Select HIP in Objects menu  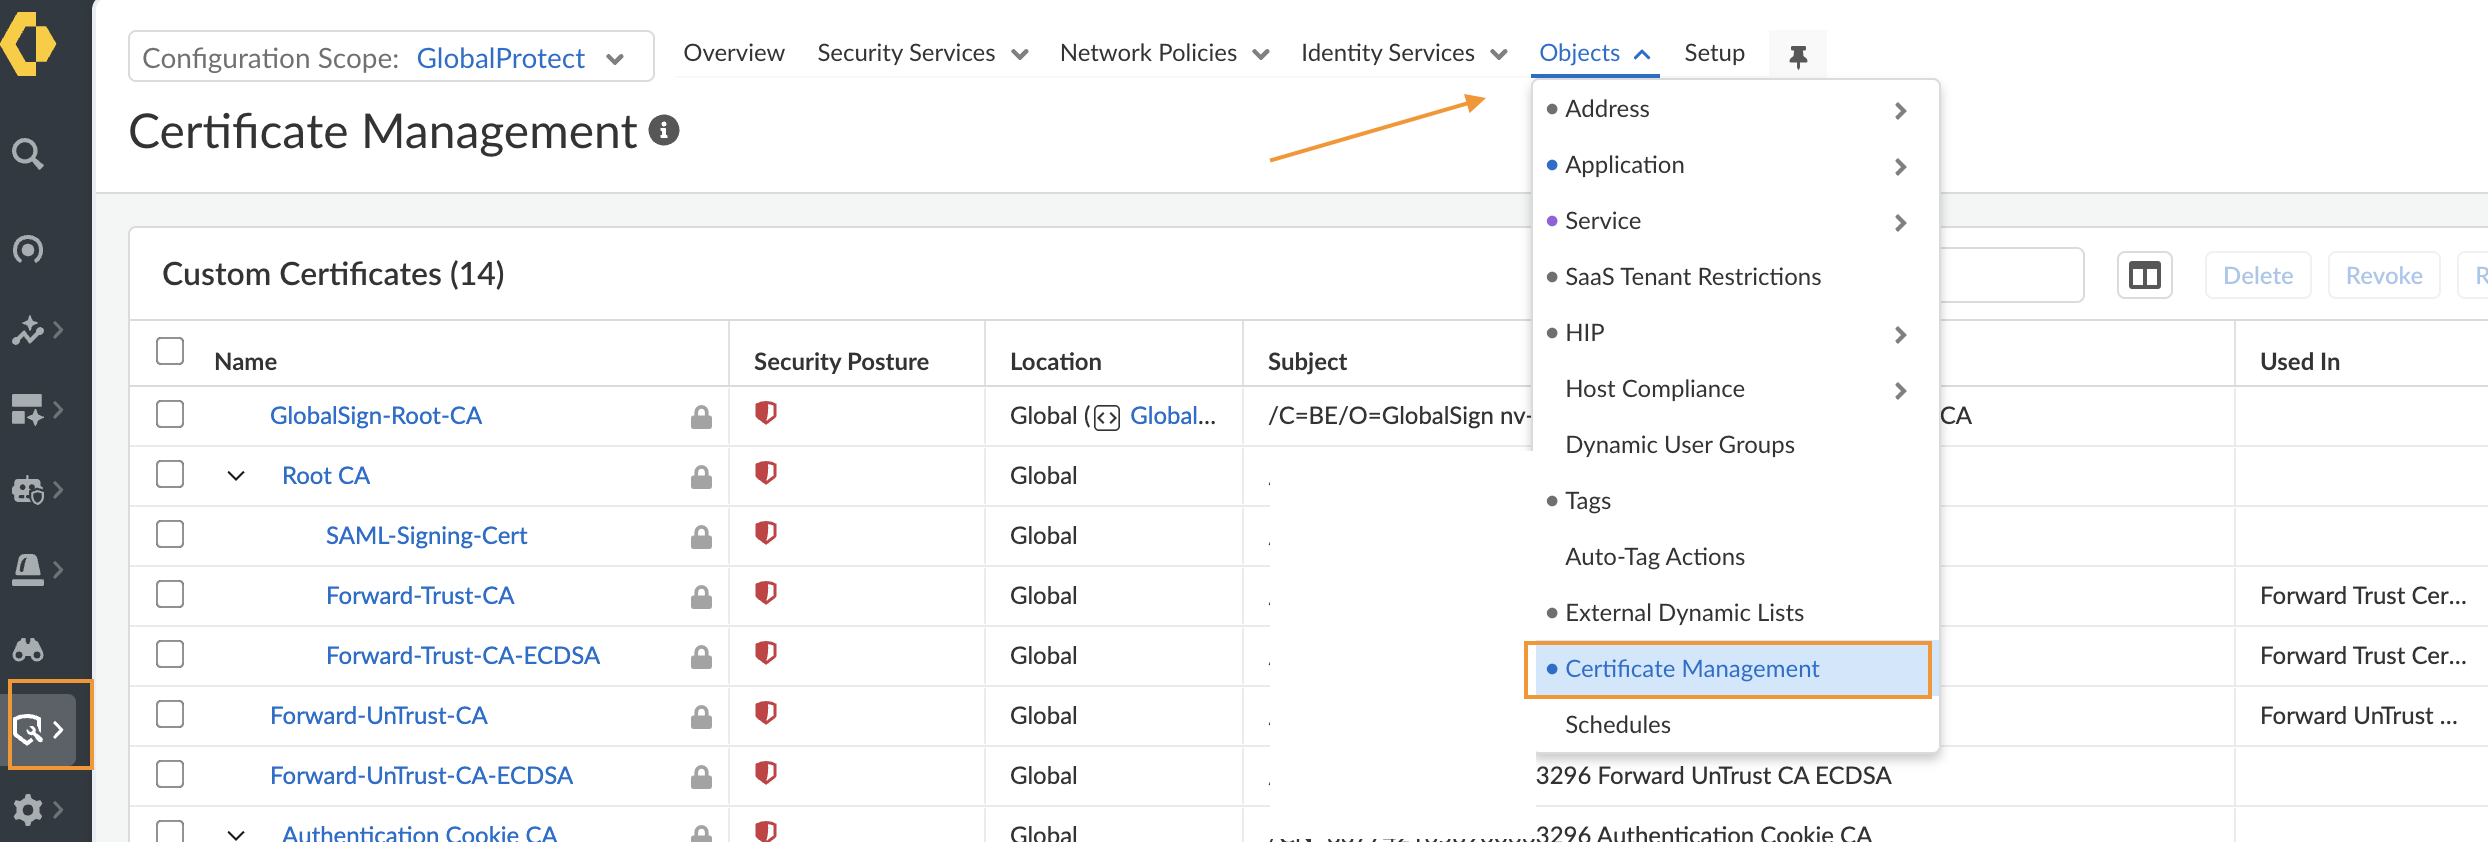point(1735,333)
